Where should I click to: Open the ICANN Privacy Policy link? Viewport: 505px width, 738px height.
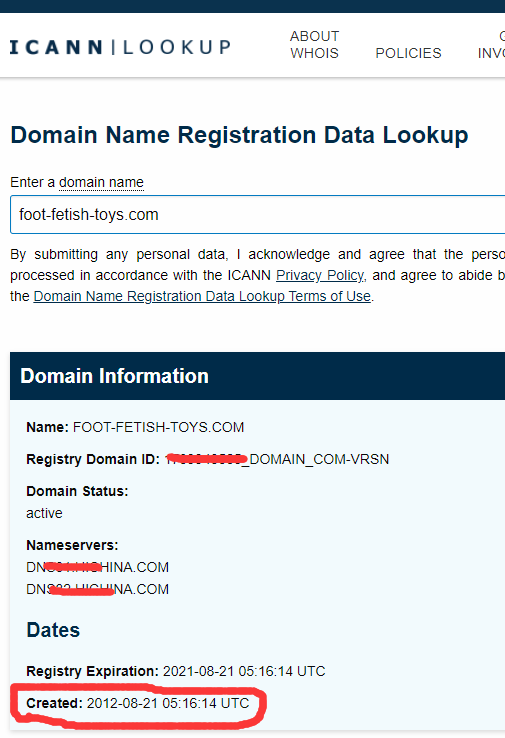coord(321,275)
